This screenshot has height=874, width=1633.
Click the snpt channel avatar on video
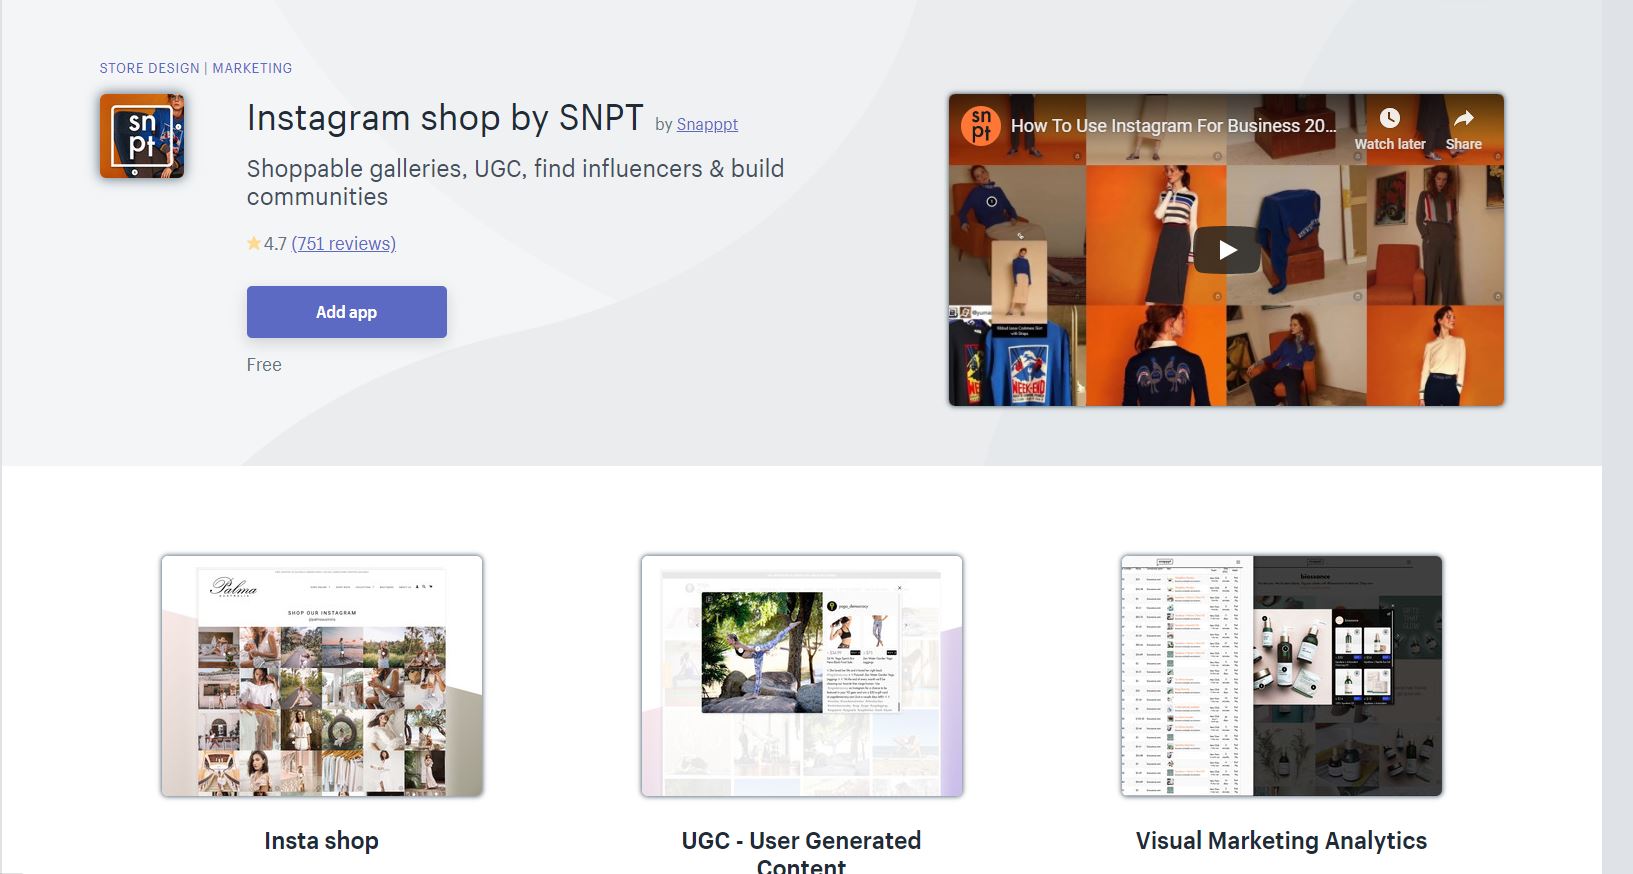click(981, 126)
